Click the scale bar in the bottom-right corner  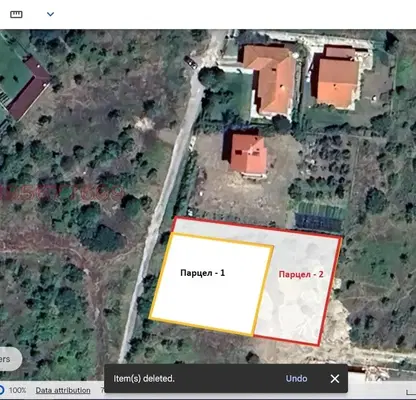pos(411,392)
